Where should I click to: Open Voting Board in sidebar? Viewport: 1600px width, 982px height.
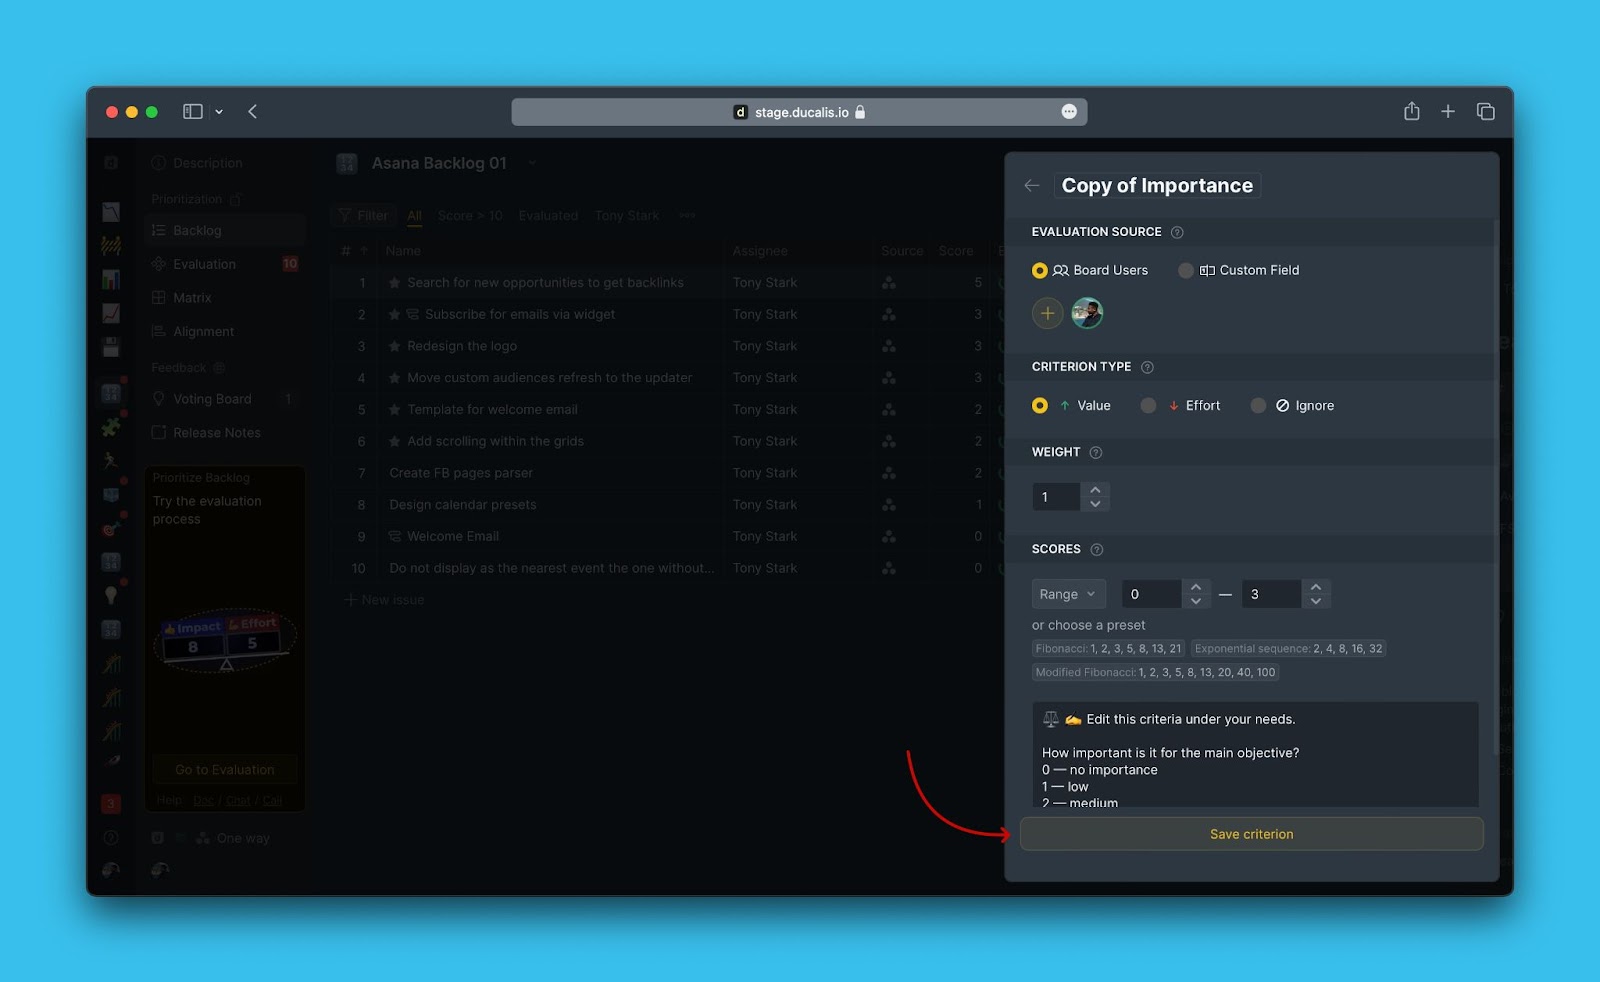(x=225, y=400)
